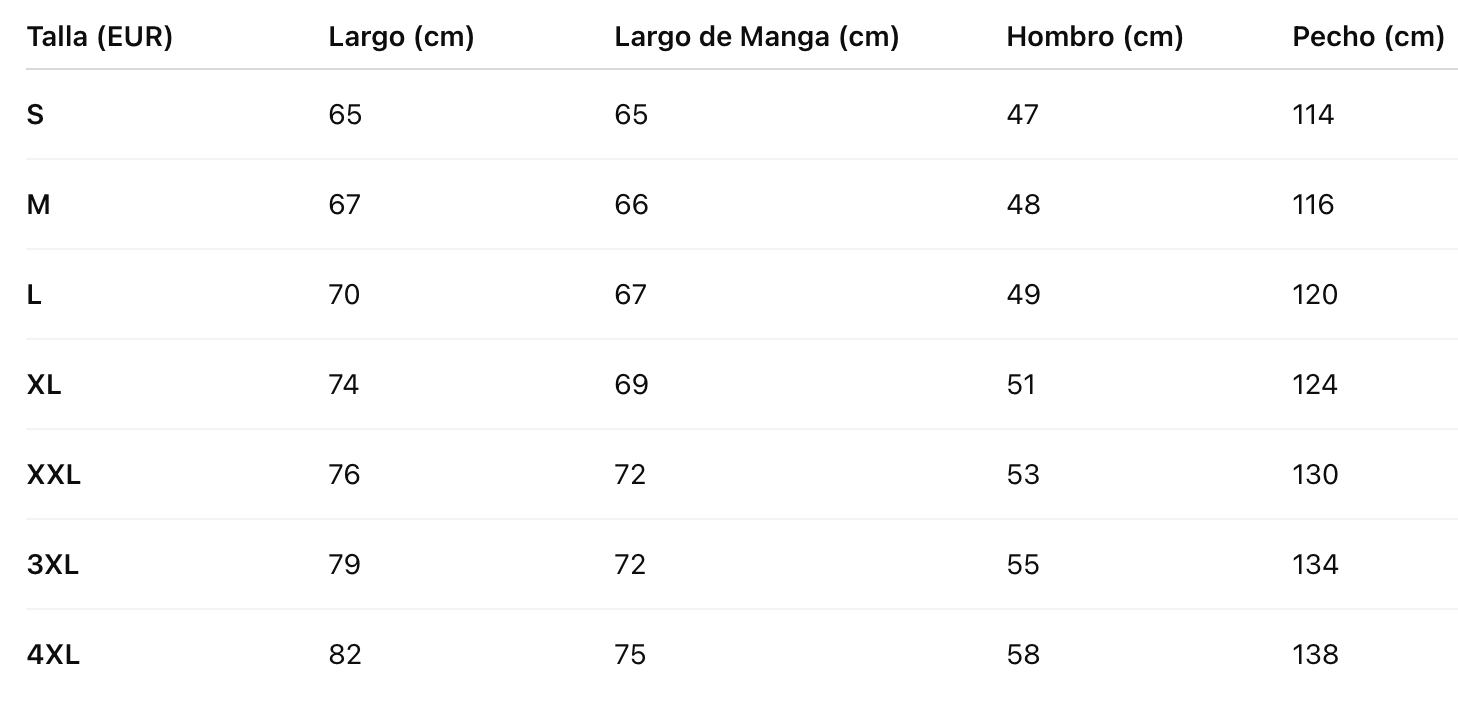The height and width of the screenshot is (704, 1458).
Task: Click the Largo value 70 for size L
Action: click(x=344, y=295)
